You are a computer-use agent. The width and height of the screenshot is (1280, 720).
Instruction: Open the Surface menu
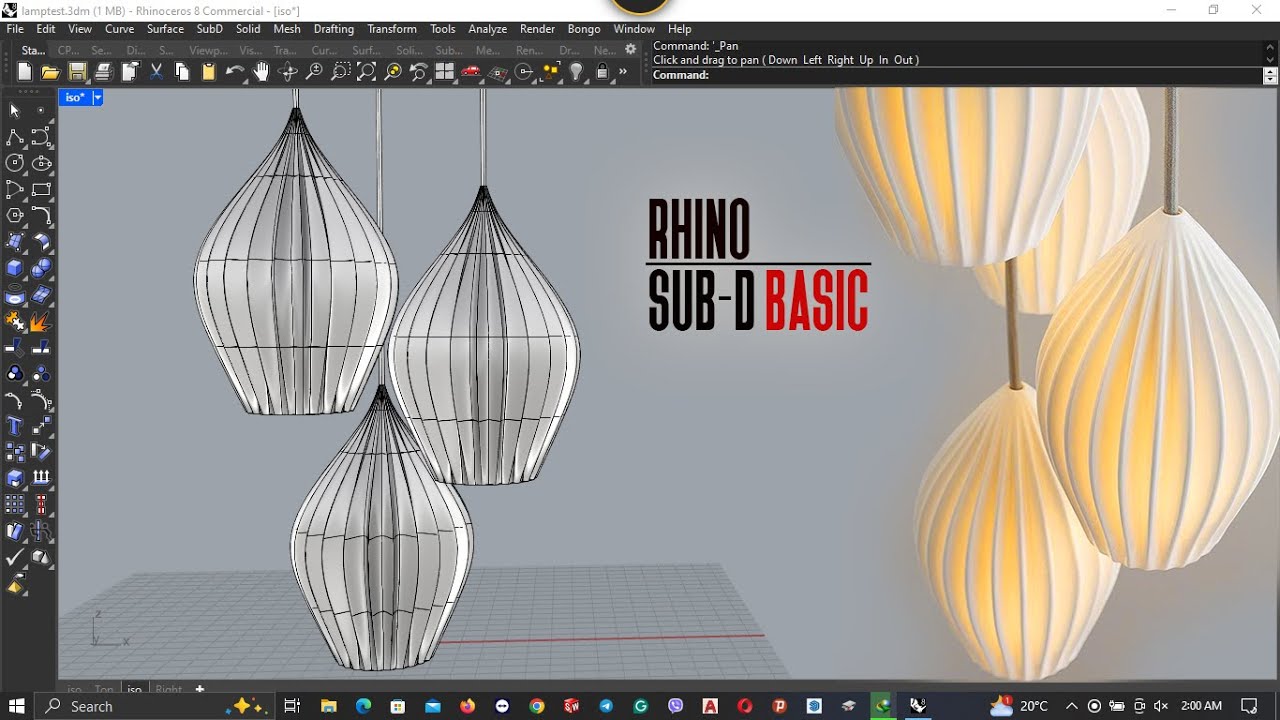[x=165, y=29]
